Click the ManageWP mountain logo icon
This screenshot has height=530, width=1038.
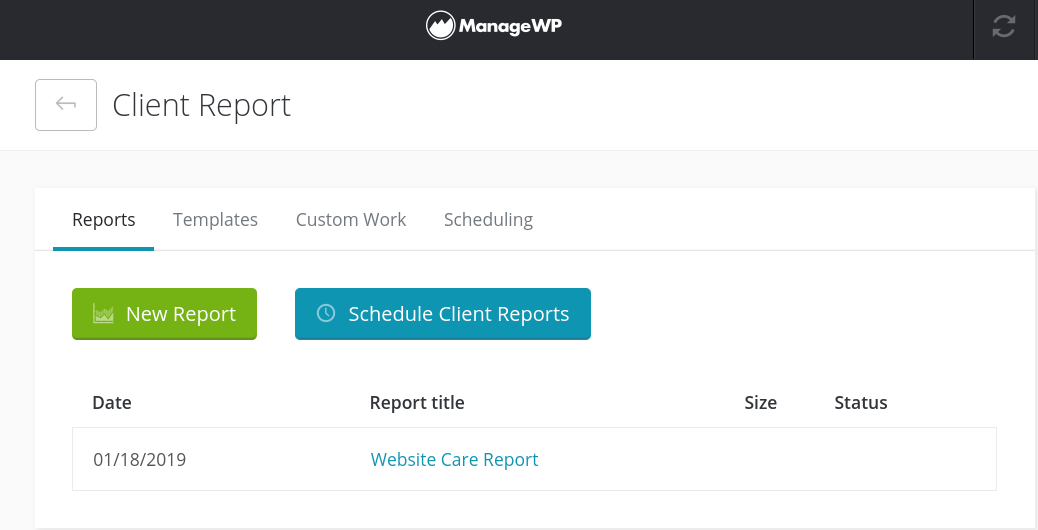(440, 26)
